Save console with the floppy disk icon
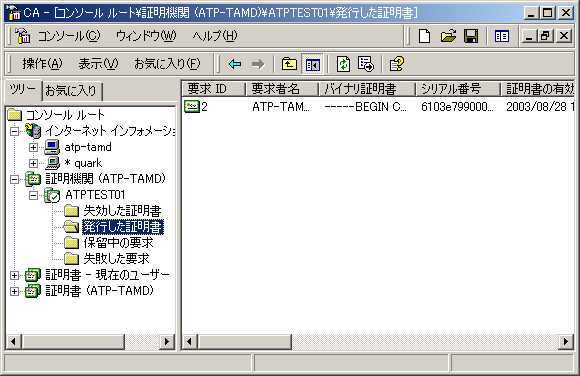Viewport: 580px width, 376px height. point(471,36)
